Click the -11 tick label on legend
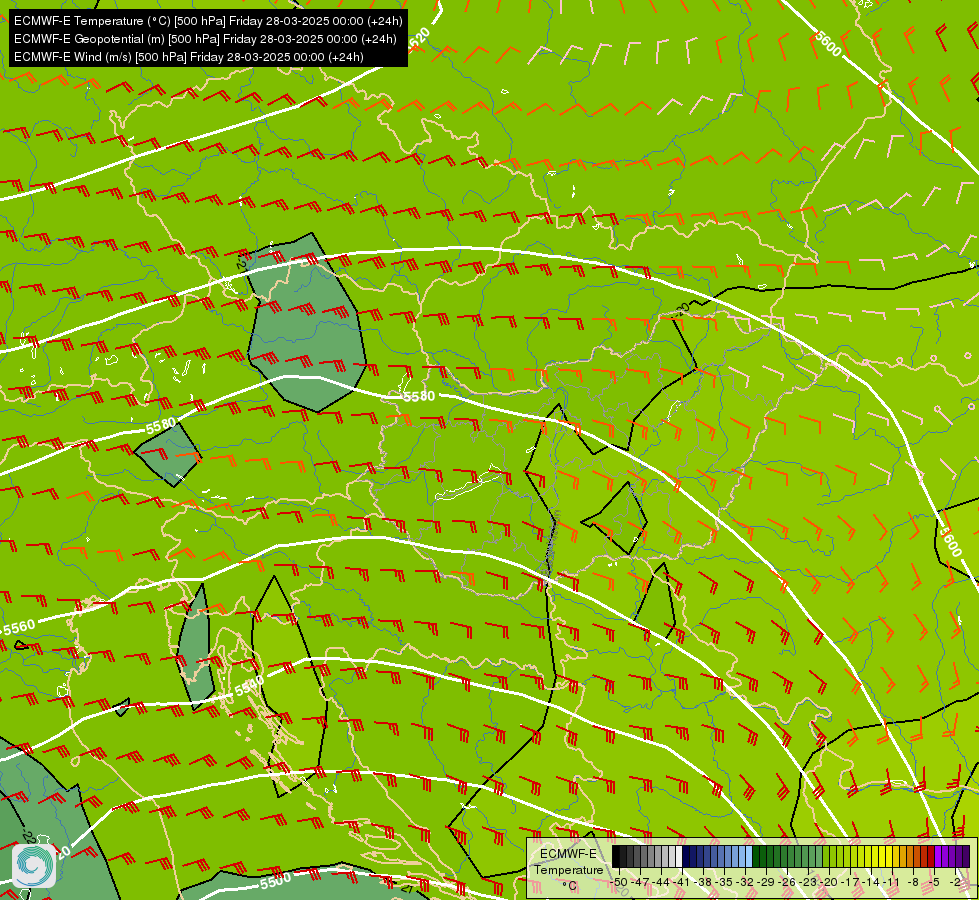The image size is (979, 900). click(892, 882)
